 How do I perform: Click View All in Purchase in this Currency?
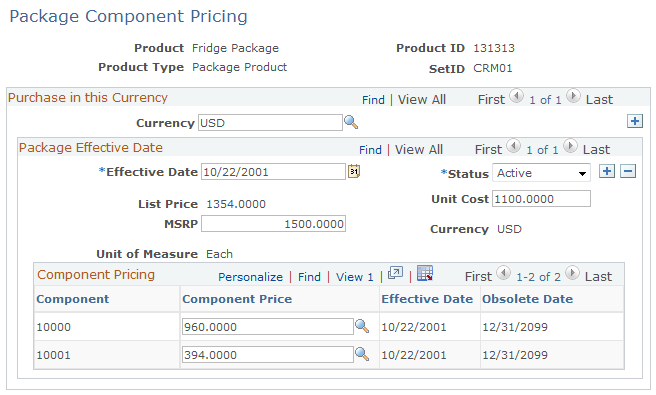pyautogui.click(x=422, y=100)
